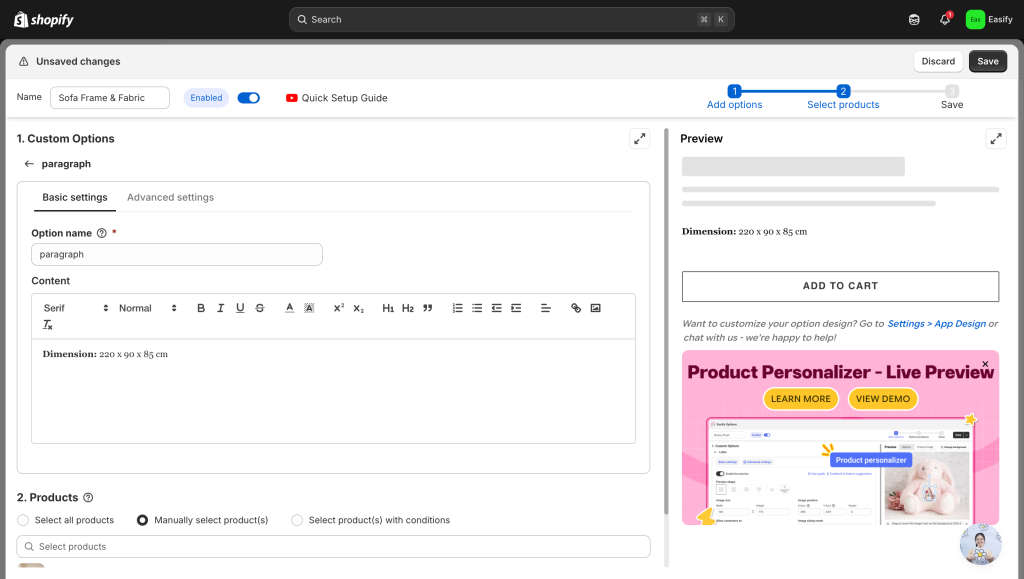This screenshot has width=1024, height=579.
Task: Clear formatting with the Tx icon
Action: [x=48, y=325]
